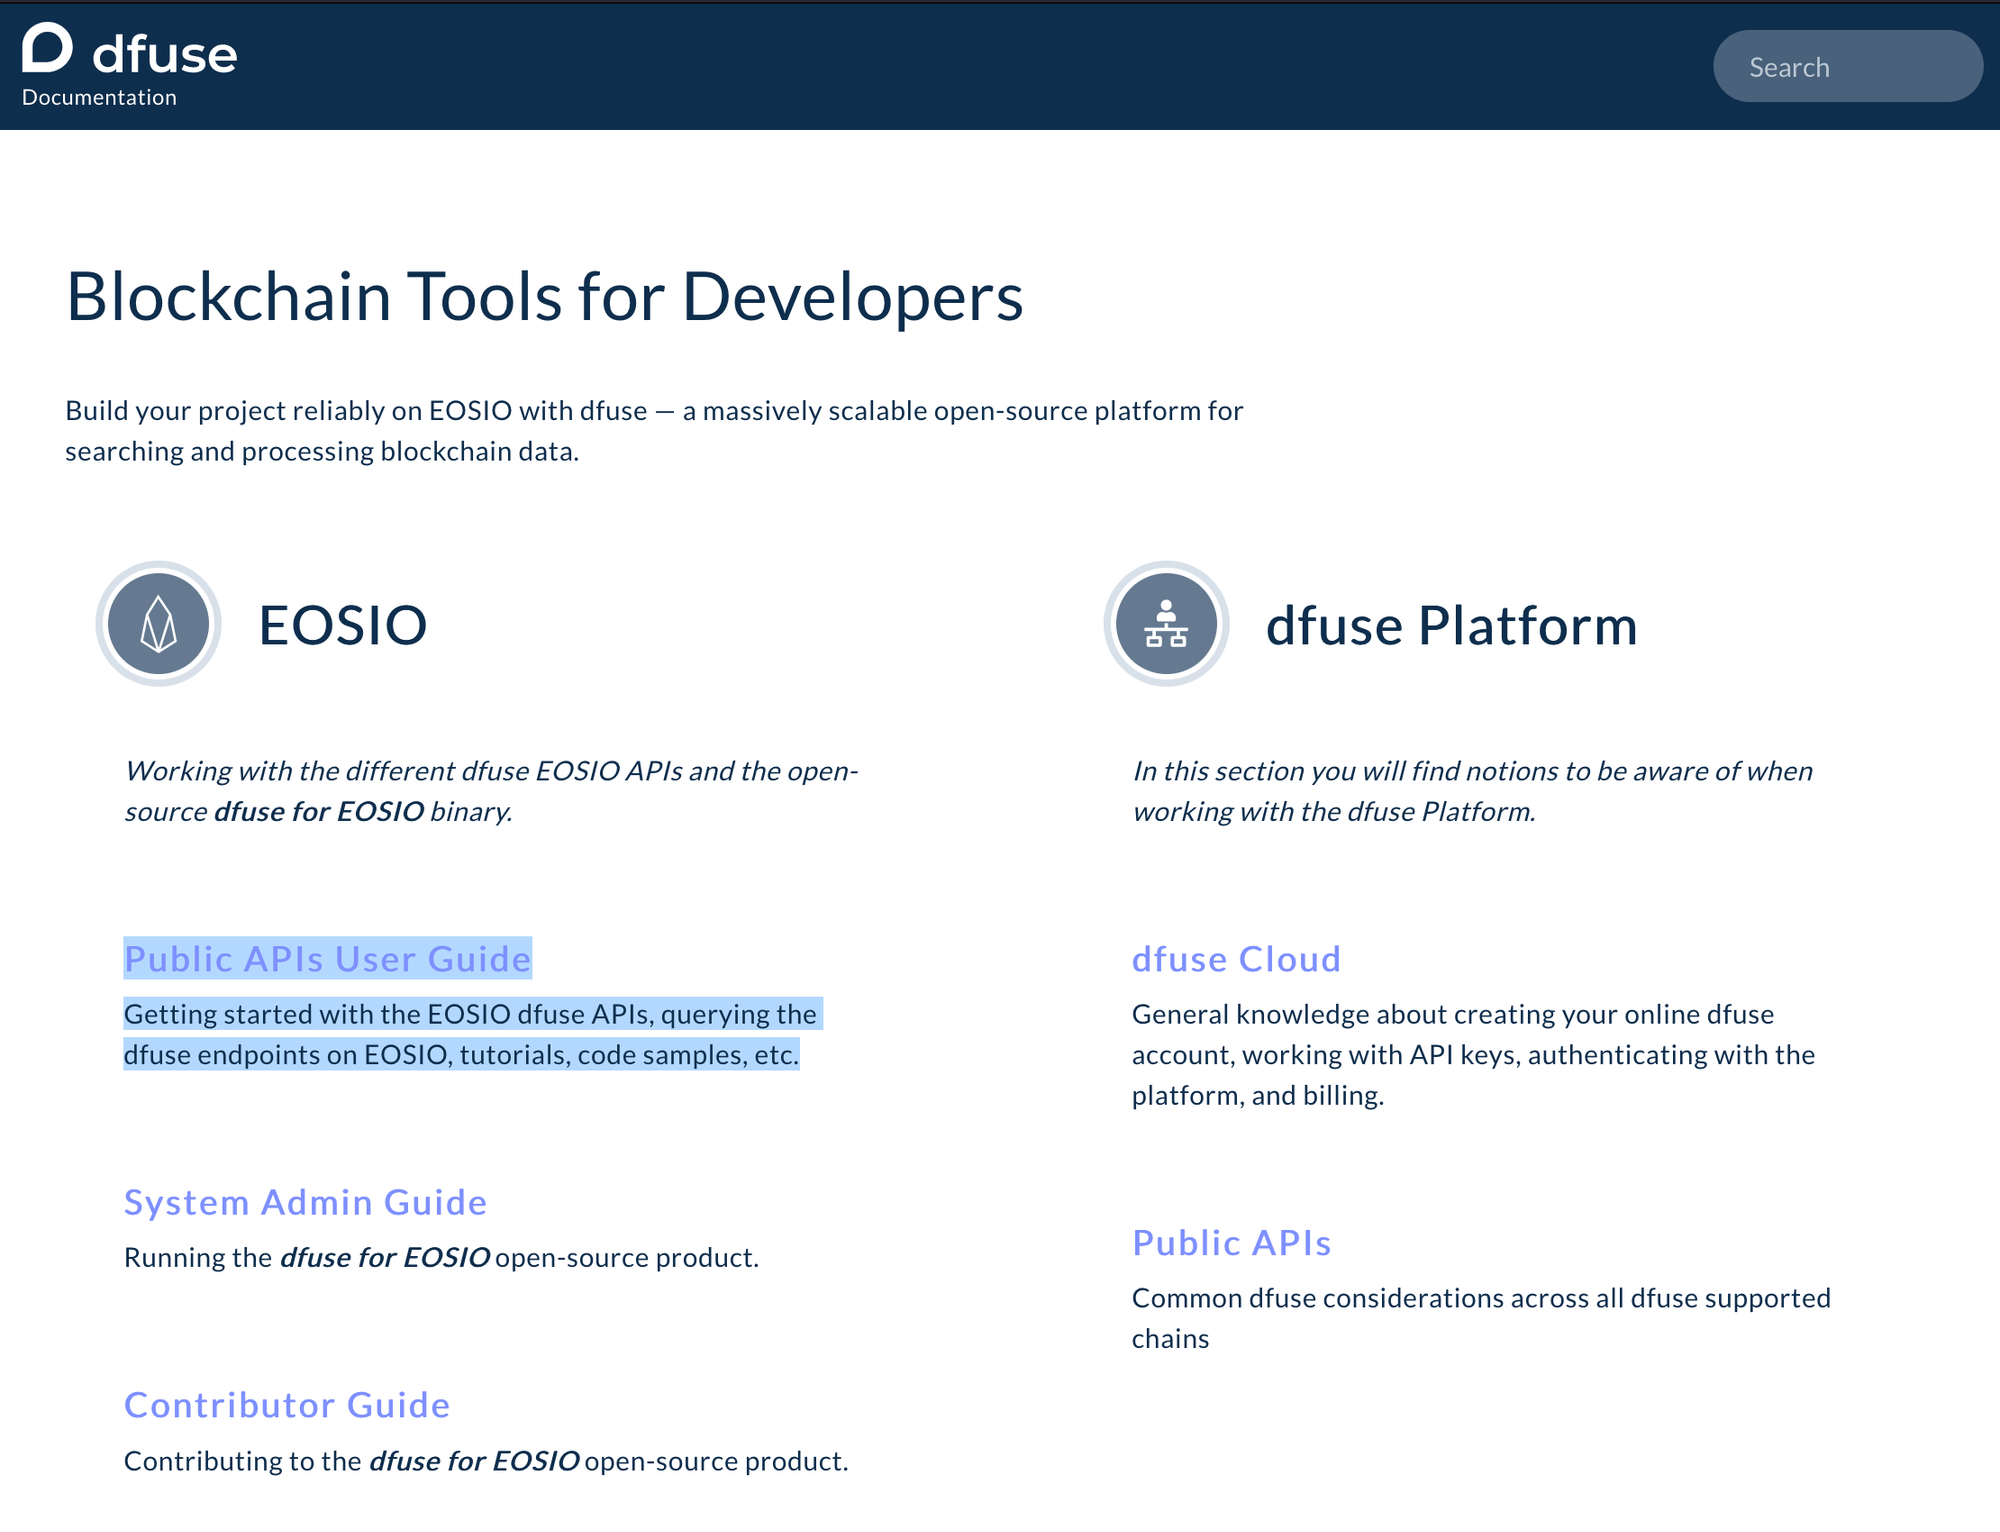Open the Contributor Guide link
The width and height of the screenshot is (2000, 1532).
tap(287, 1405)
